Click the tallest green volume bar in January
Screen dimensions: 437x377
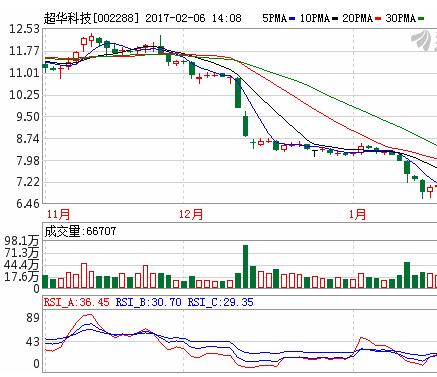tap(407, 275)
